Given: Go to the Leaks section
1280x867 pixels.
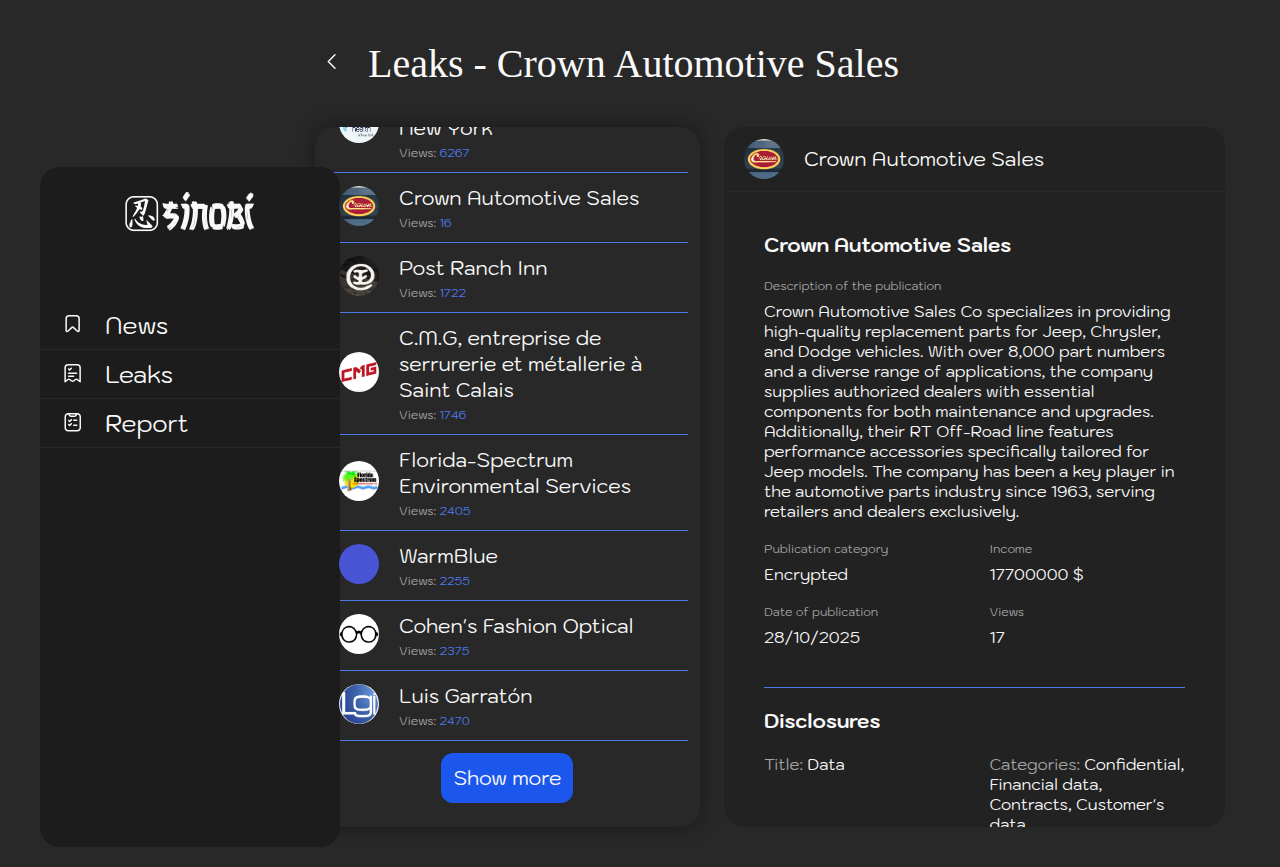Looking at the screenshot, I should coord(139,375).
